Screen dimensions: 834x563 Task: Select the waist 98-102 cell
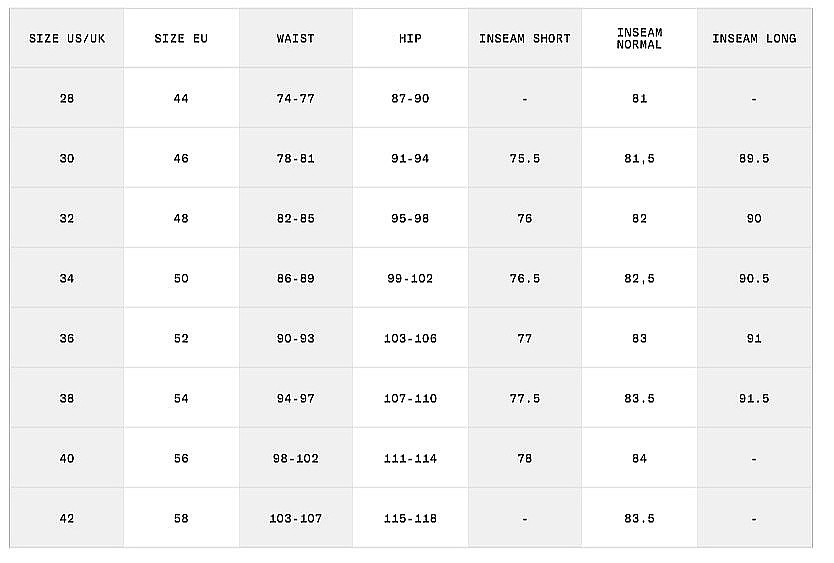pyautogui.click(x=295, y=459)
